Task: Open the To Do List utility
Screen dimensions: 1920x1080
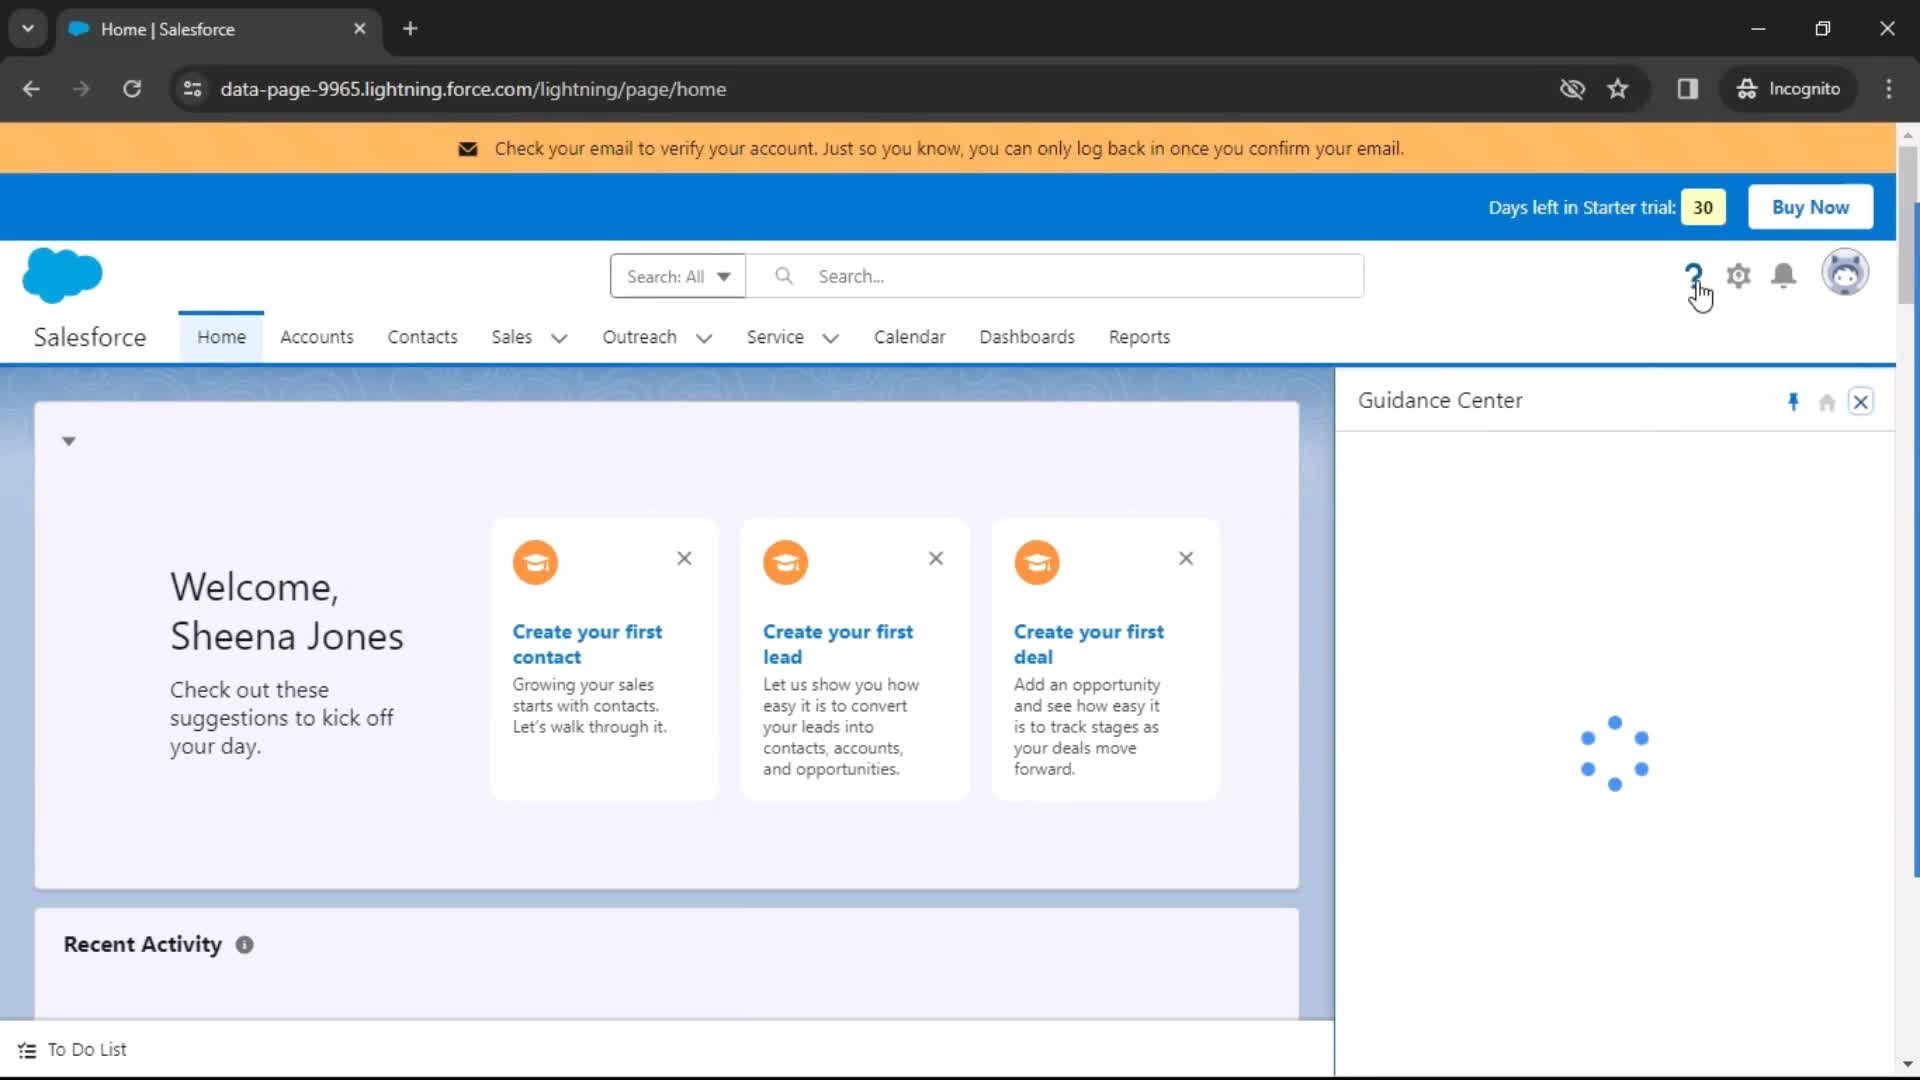Action: [73, 1050]
